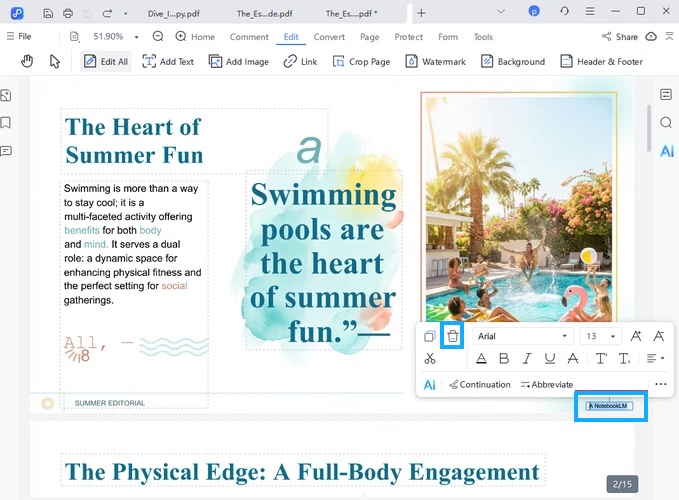Toggle underline formatting
The width and height of the screenshot is (679, 500).
point(550,359)
